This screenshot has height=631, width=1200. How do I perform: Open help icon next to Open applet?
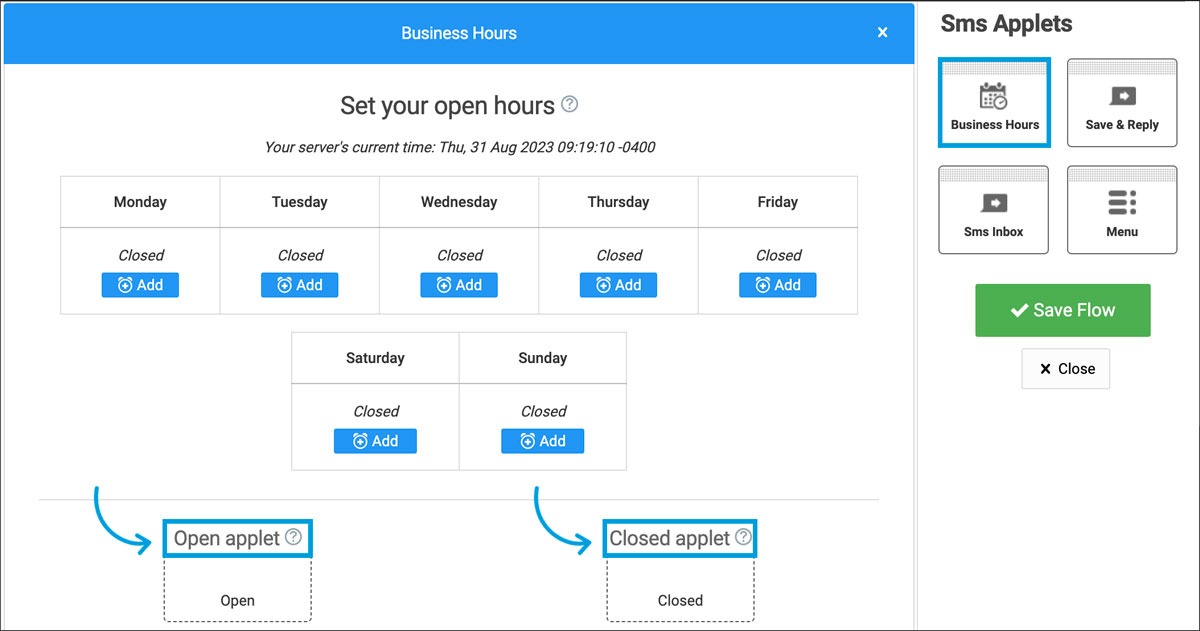coord(293,537)
